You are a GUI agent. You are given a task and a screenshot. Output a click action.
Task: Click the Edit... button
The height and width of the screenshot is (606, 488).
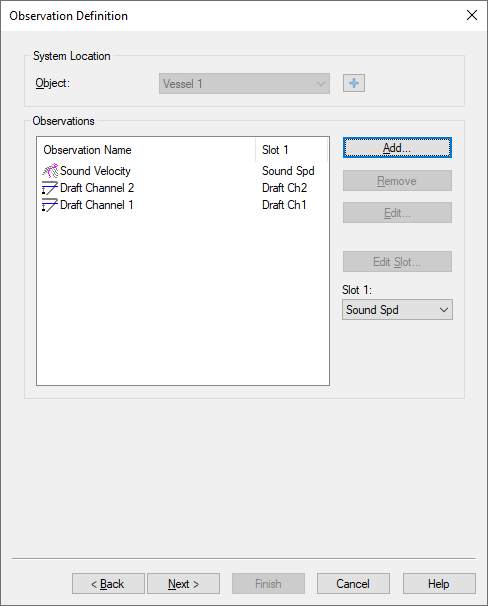[397, 213]
